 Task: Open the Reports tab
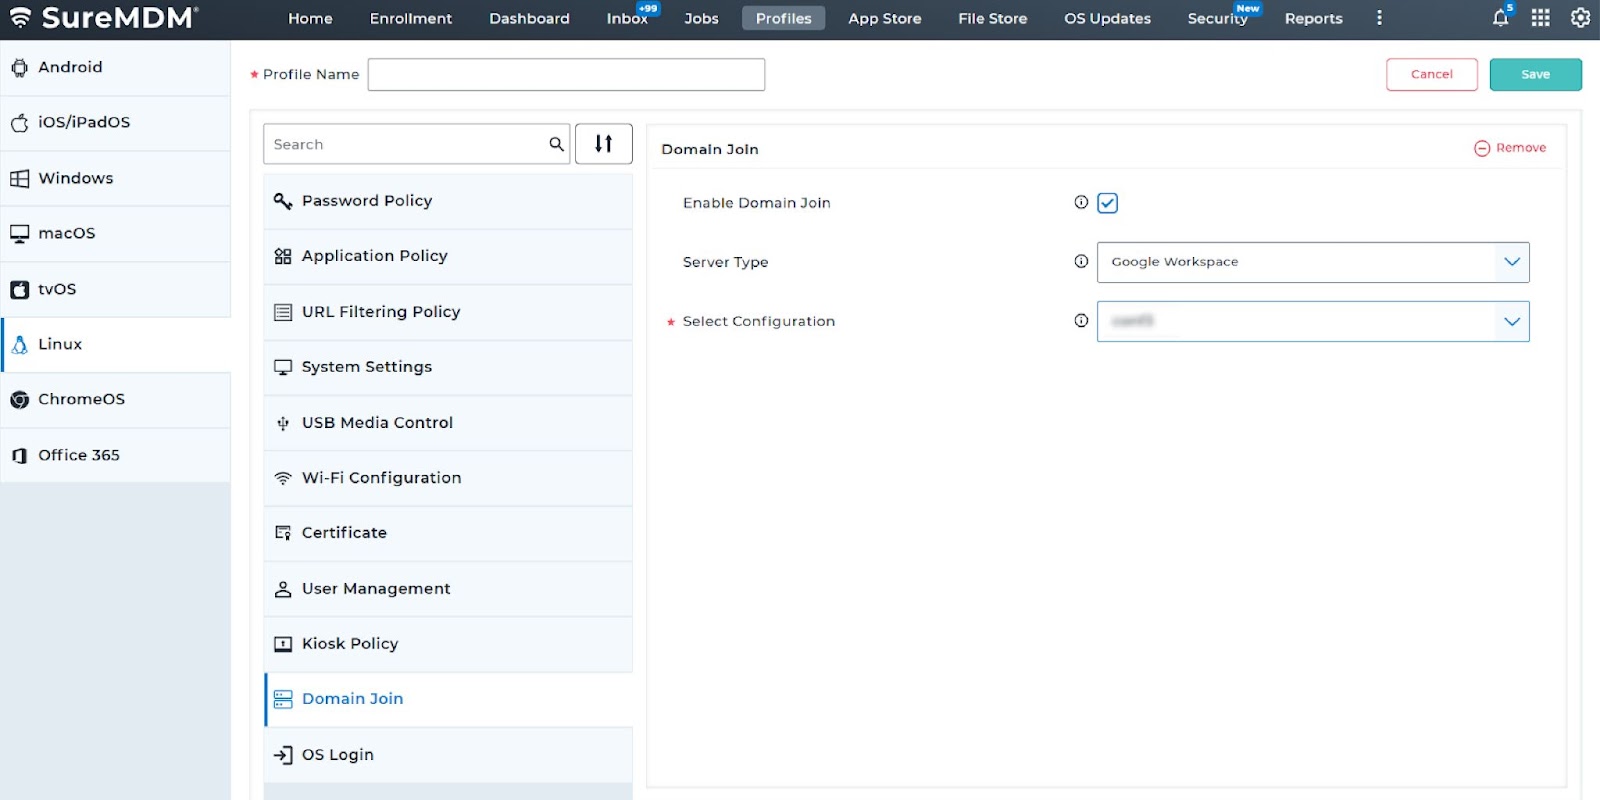pyautogui.click(x=1314, y=18)
